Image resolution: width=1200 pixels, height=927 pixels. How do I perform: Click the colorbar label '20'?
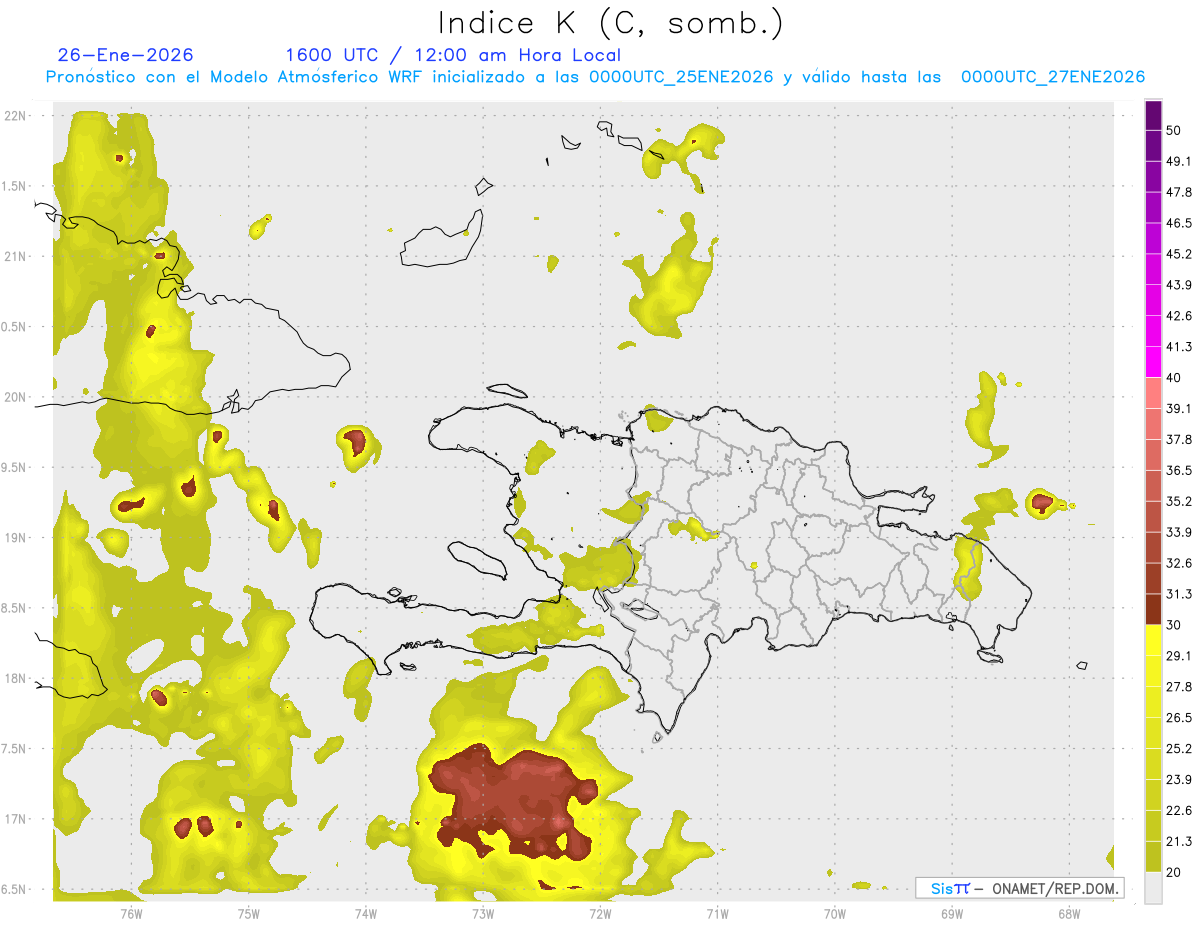tap(1174, 872)
